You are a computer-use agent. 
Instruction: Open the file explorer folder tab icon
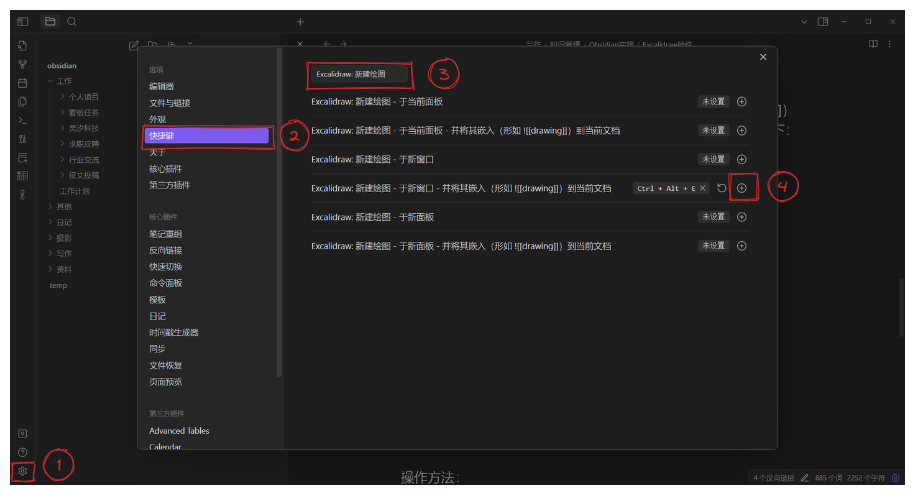click(50, 22)
